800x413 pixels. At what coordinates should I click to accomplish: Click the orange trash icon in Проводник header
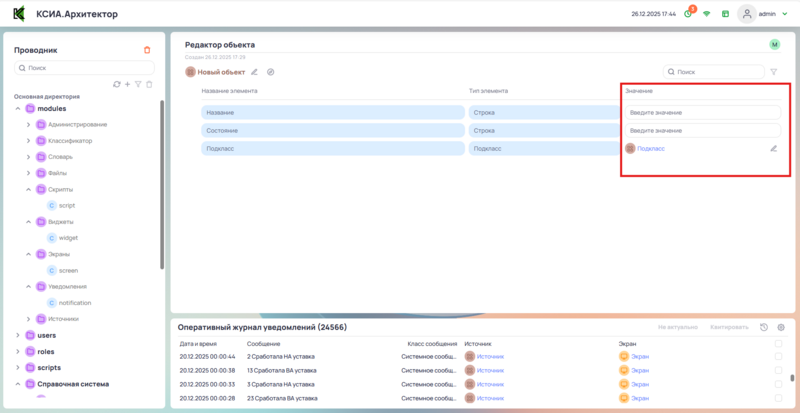[x=147, y=50]
